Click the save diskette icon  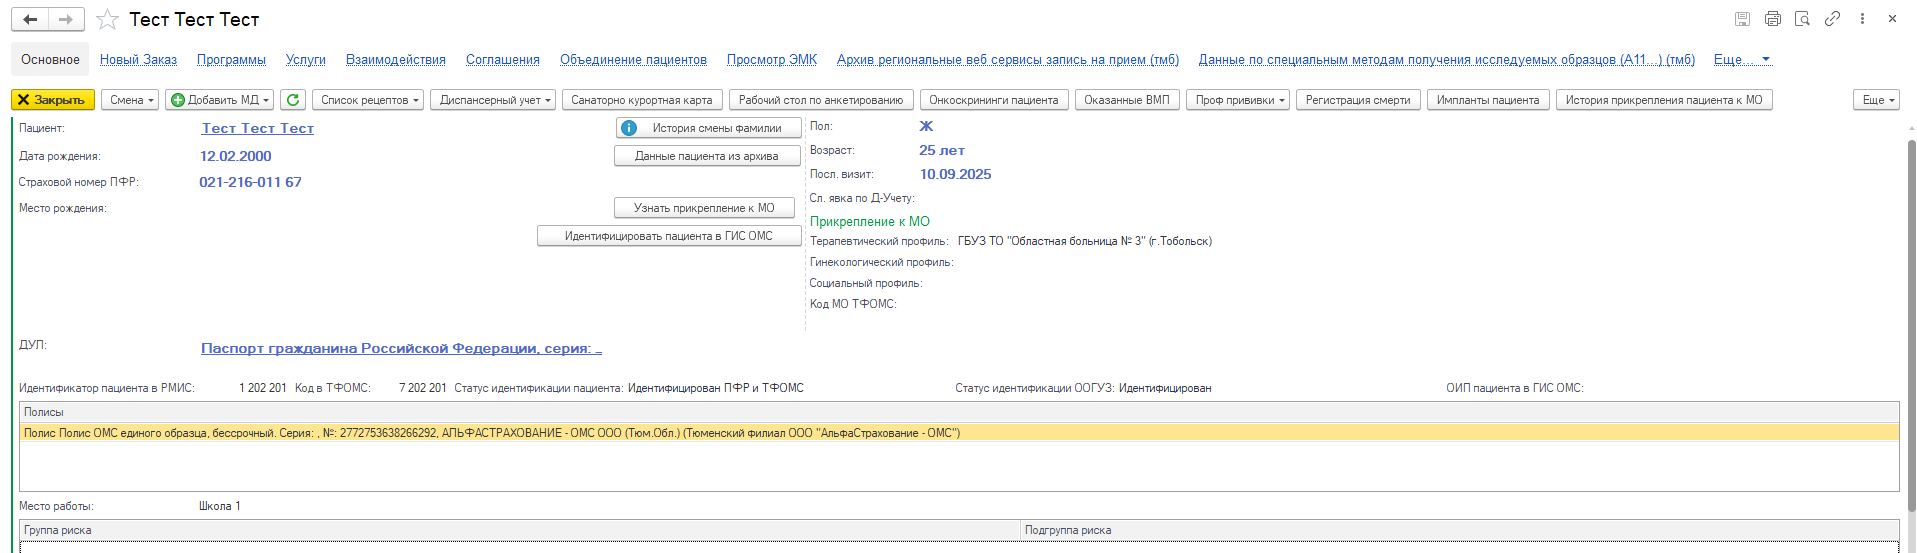[x=1742, y=19]
